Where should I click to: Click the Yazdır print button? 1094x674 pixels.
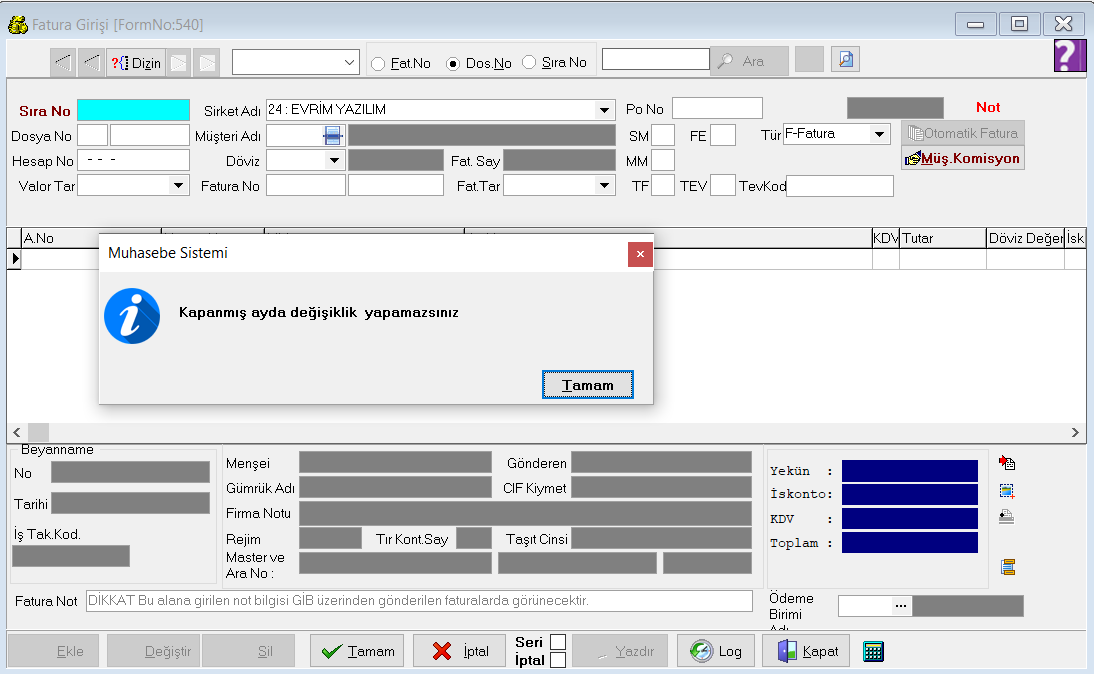coord(620,651)
